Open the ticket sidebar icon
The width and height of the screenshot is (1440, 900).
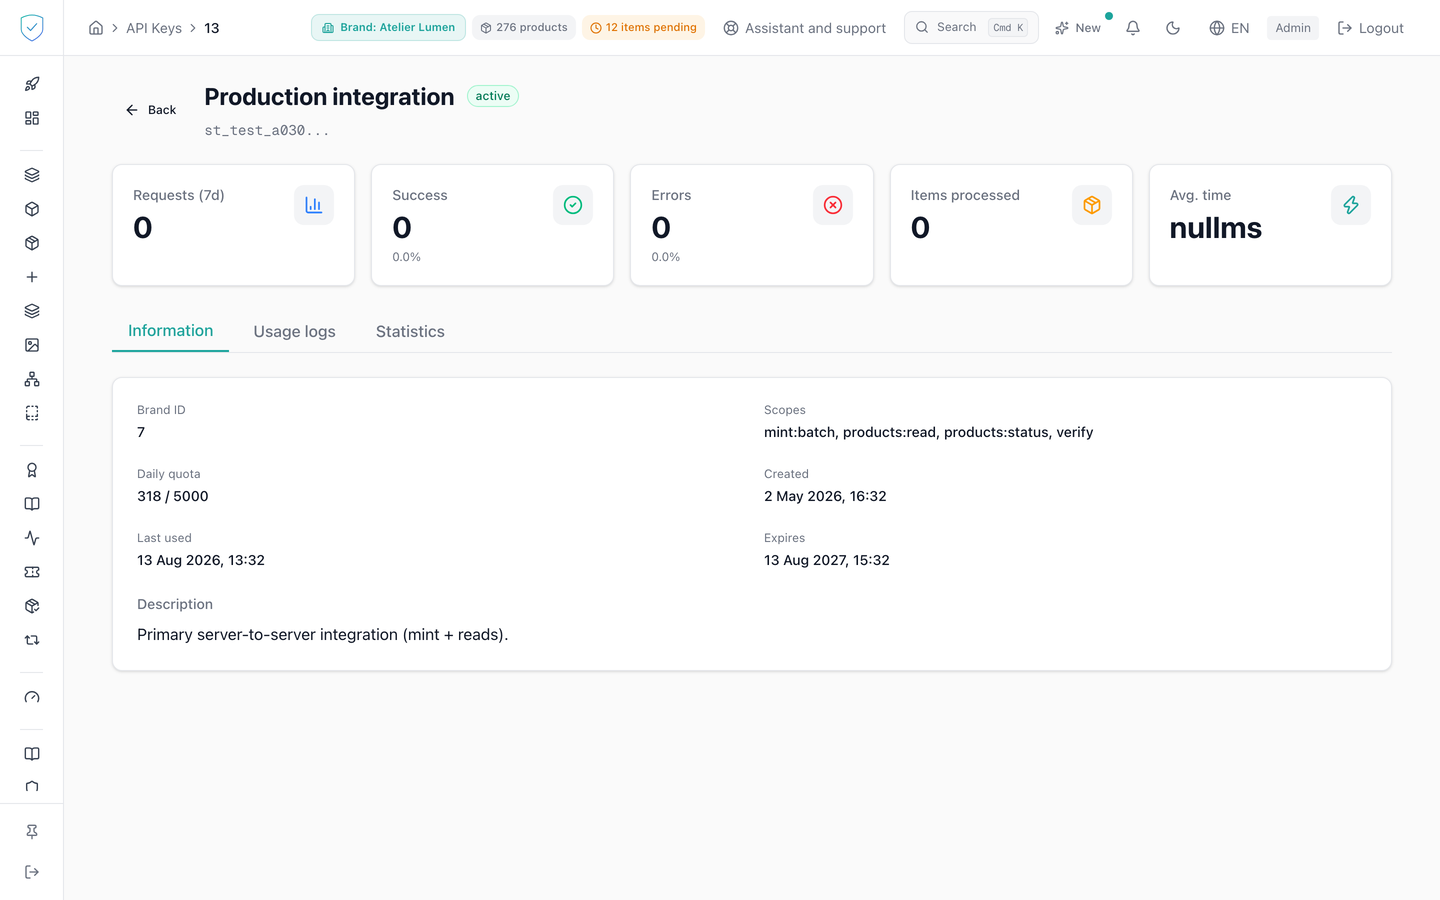[32, 572]
